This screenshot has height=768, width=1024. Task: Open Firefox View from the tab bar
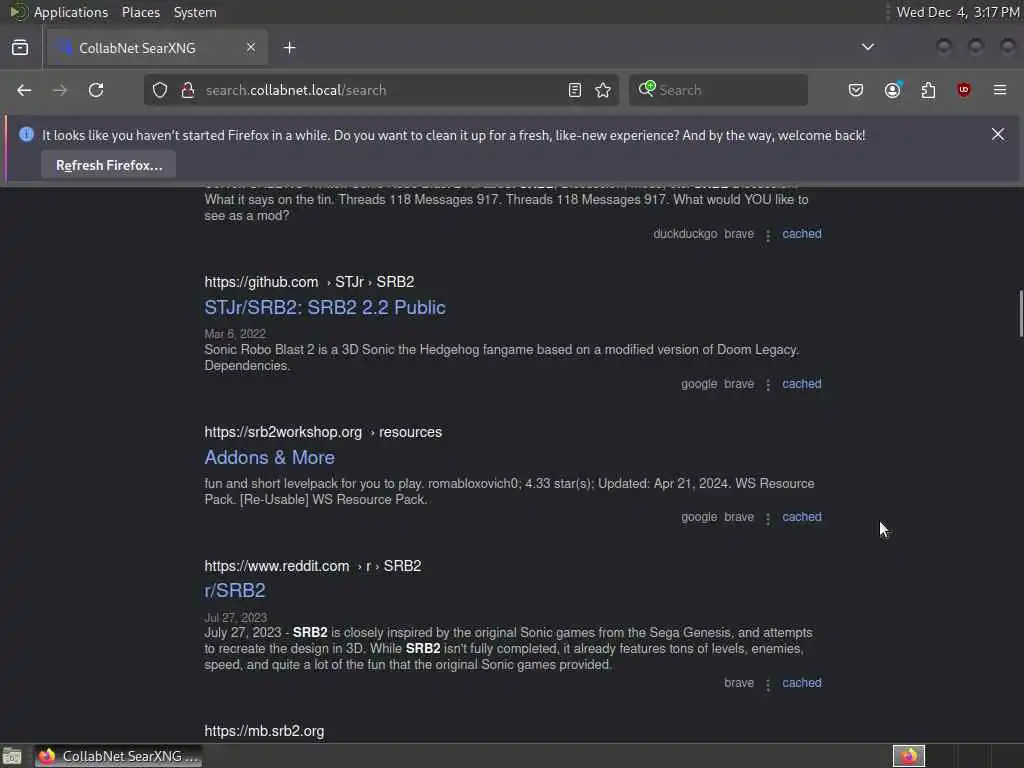tap(20, 48)
